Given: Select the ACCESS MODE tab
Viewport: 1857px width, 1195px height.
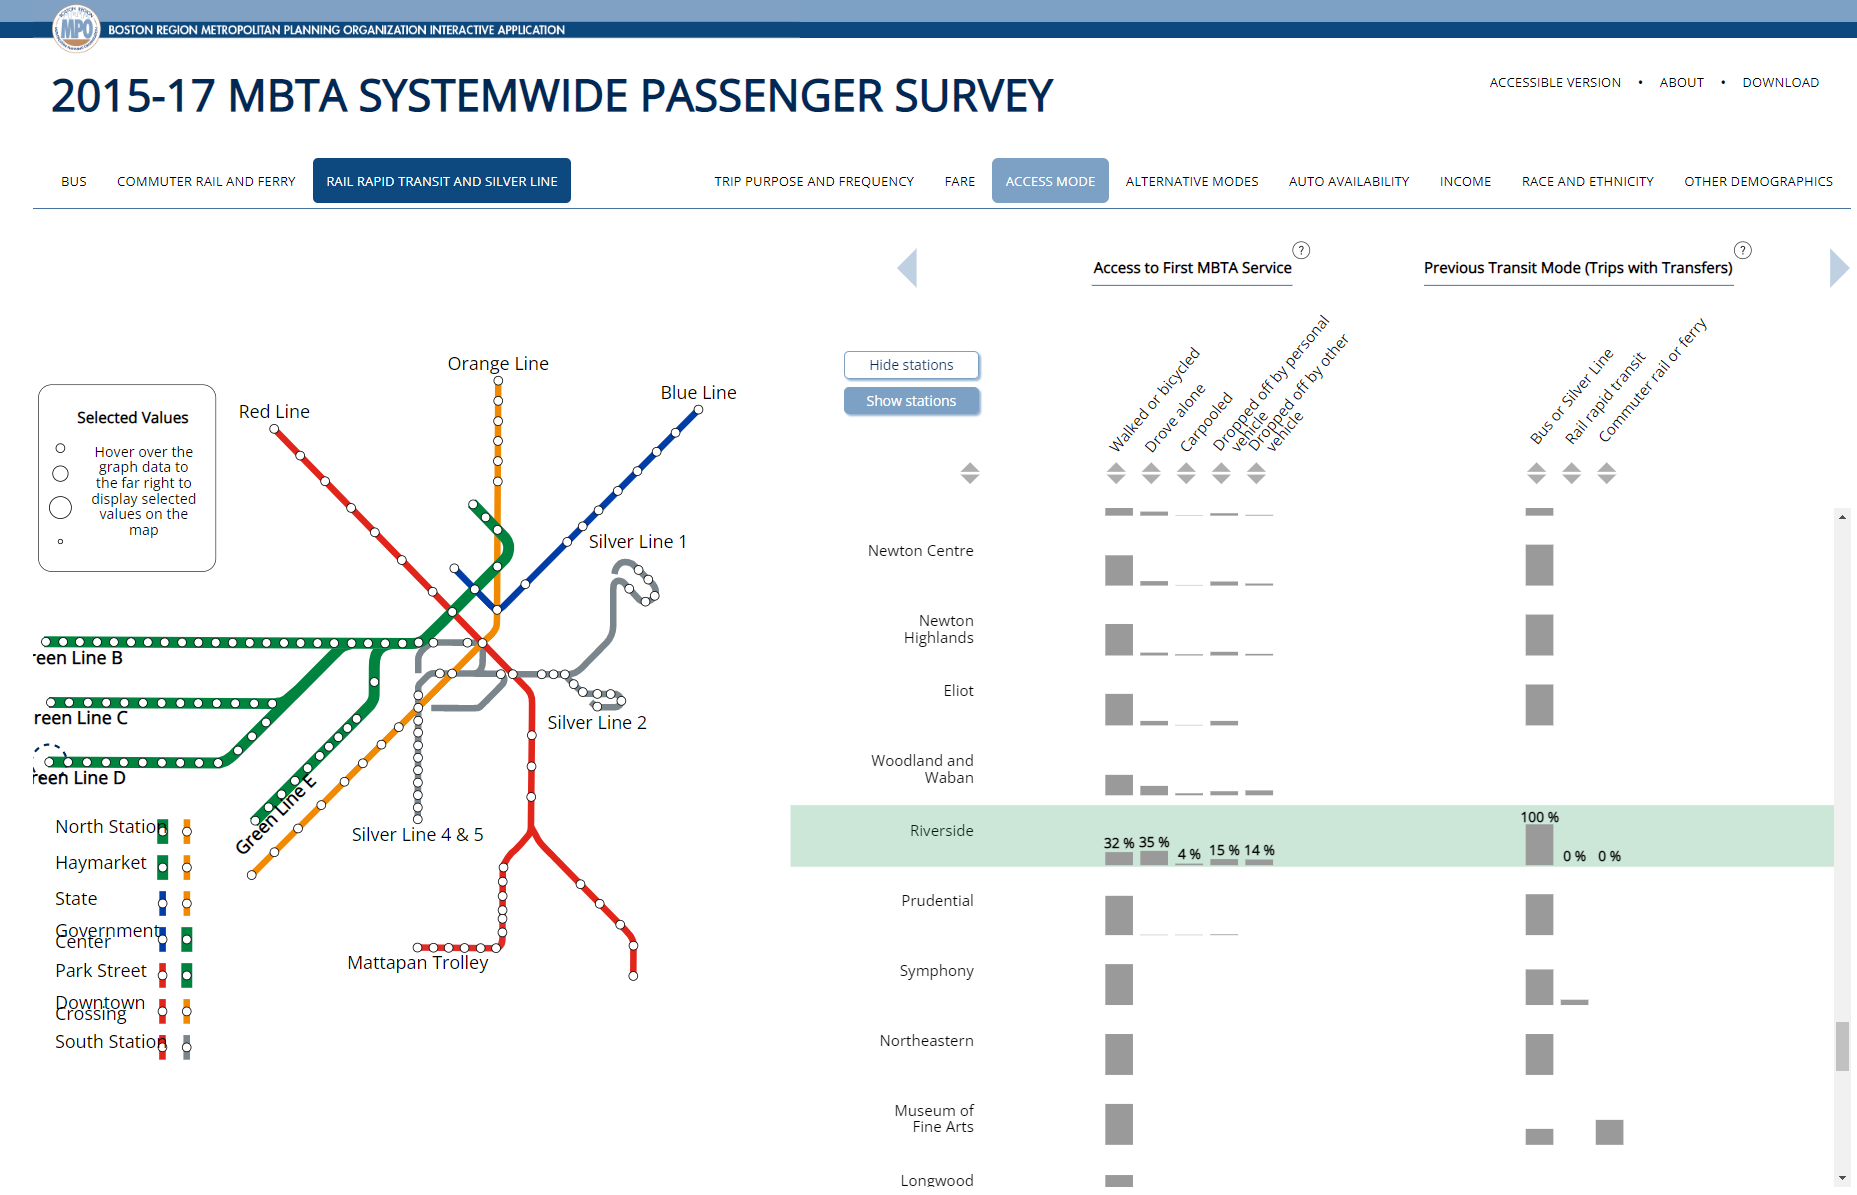Looking at the screenshot, I should tap(1050, 181).
